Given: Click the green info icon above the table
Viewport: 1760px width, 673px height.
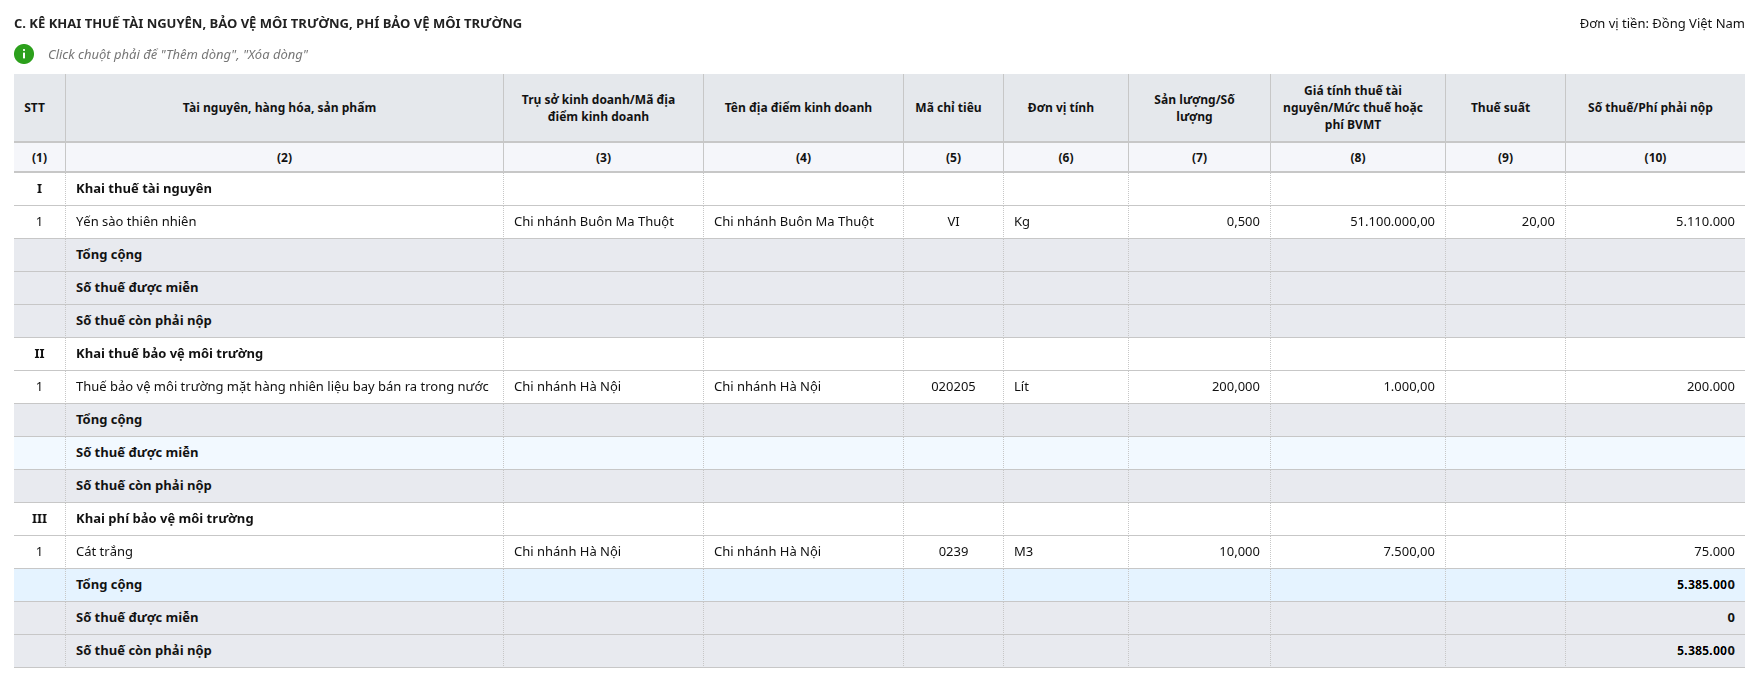Looking at the screenshot, I should click(24, 54).
